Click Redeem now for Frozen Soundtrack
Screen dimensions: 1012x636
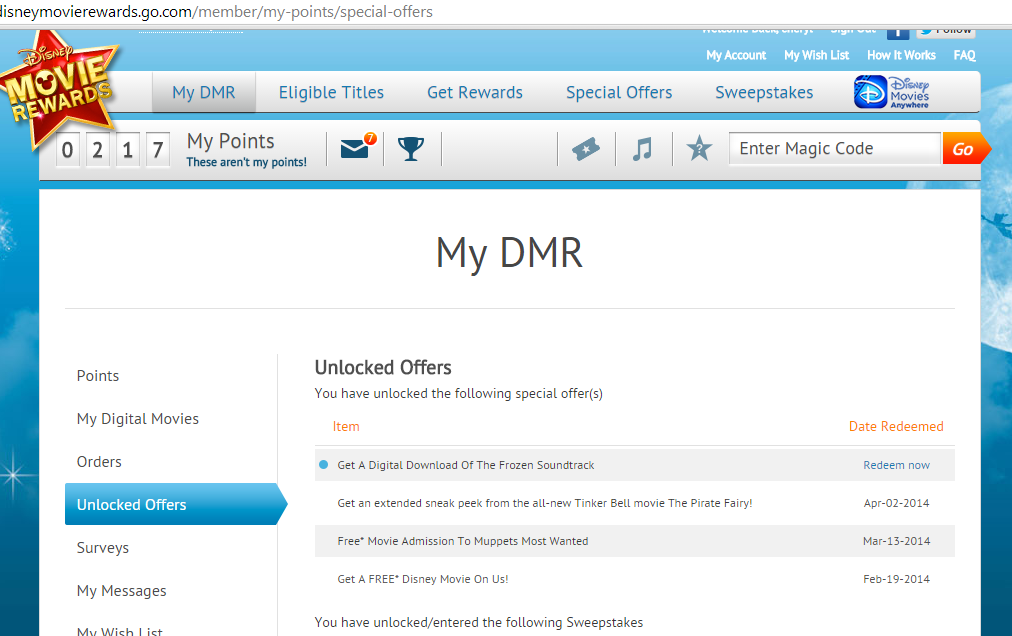896,465
